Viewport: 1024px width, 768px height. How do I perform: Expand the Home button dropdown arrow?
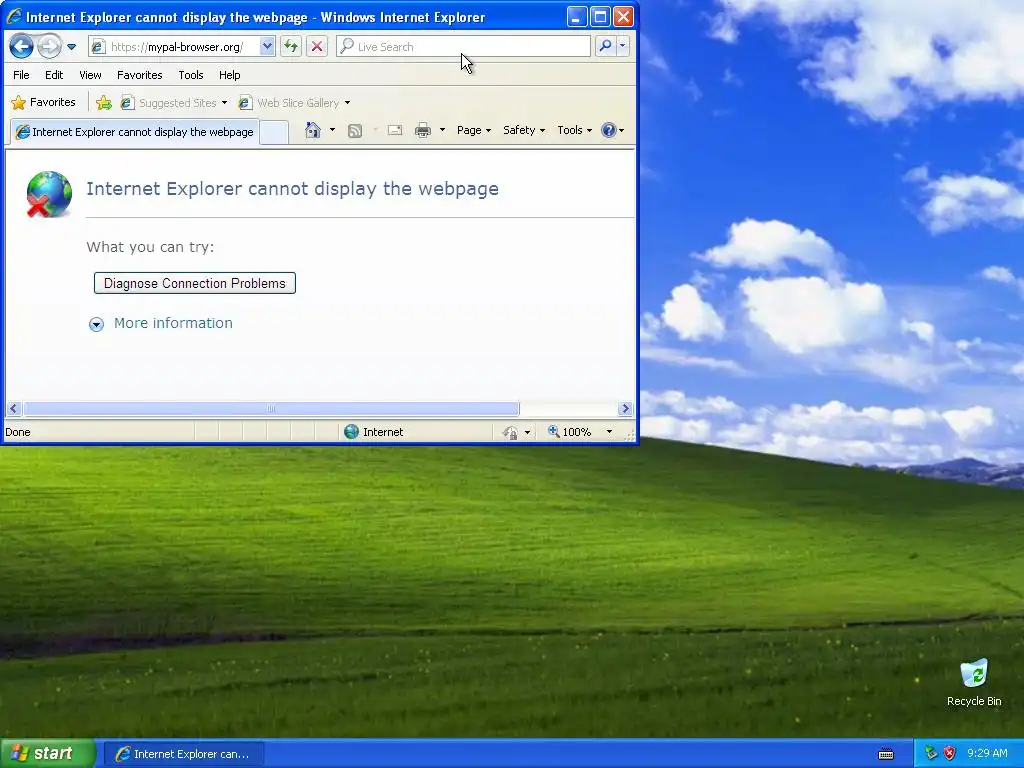click(332, 130)
